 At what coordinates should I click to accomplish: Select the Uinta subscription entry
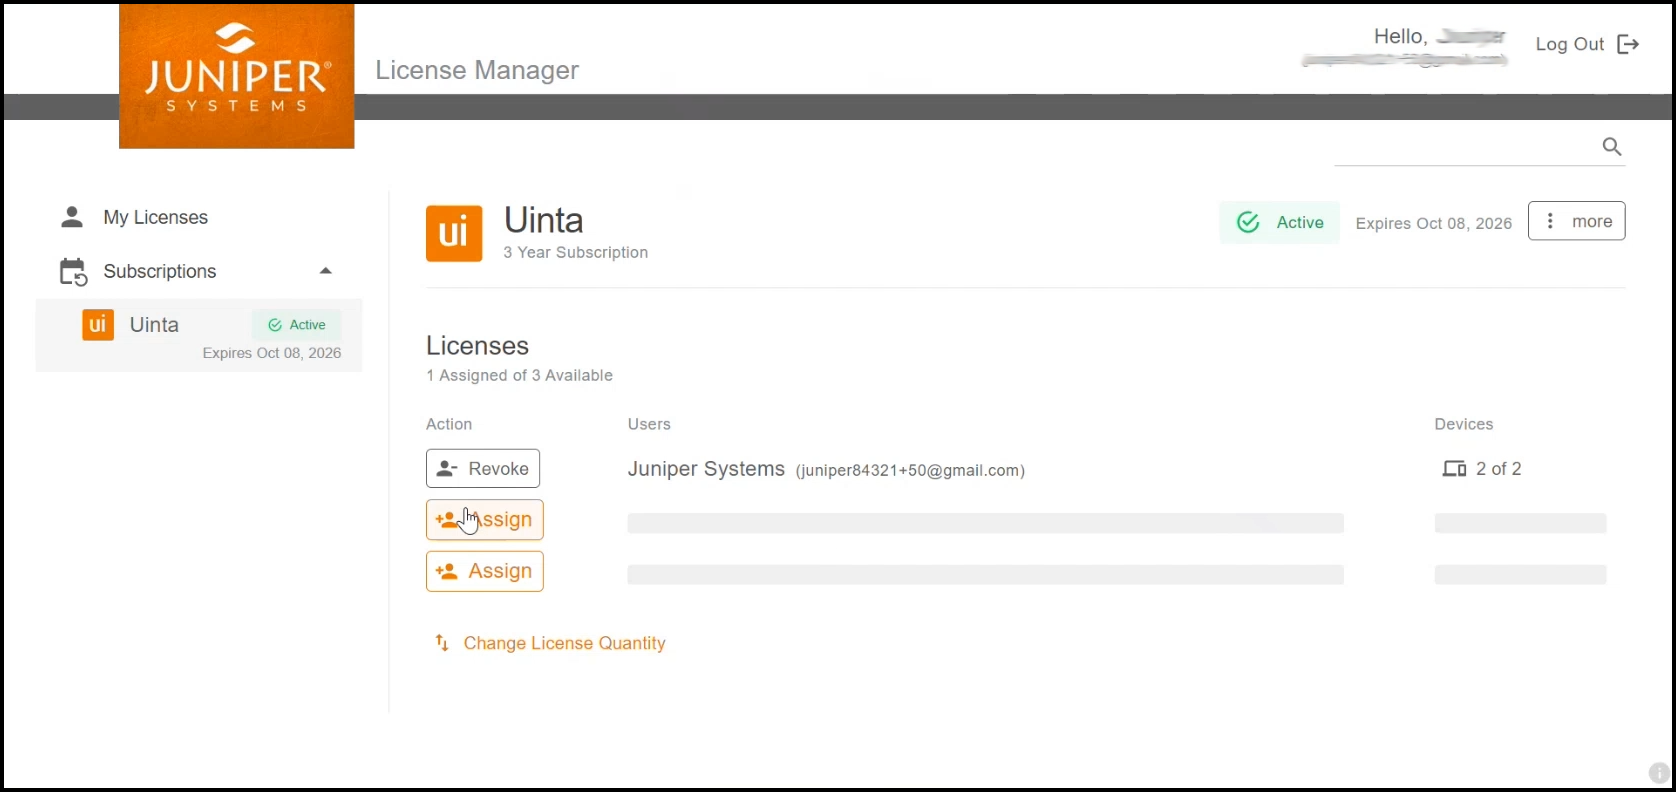tap(200, 336)
